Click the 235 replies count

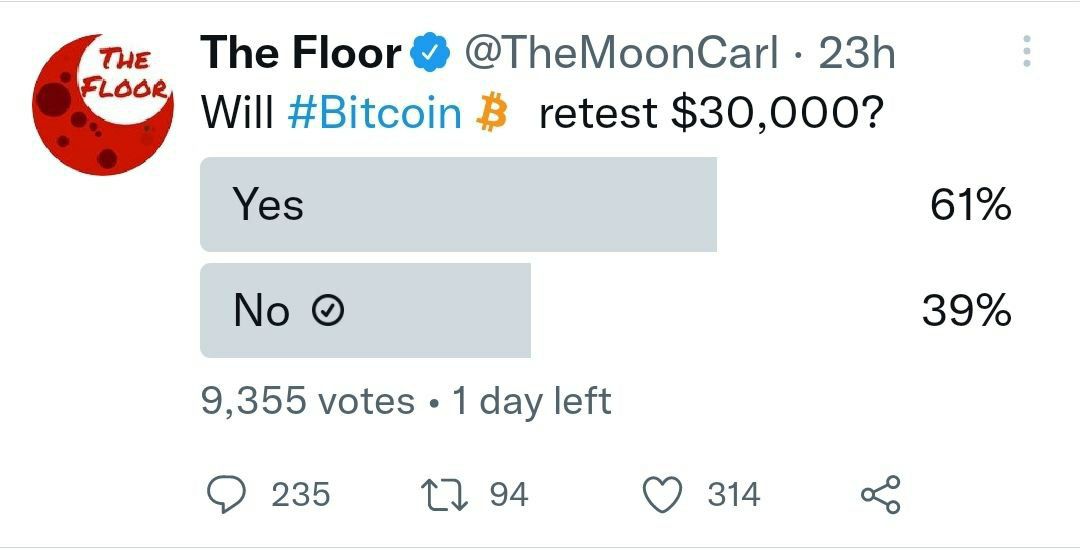point(300,494)
